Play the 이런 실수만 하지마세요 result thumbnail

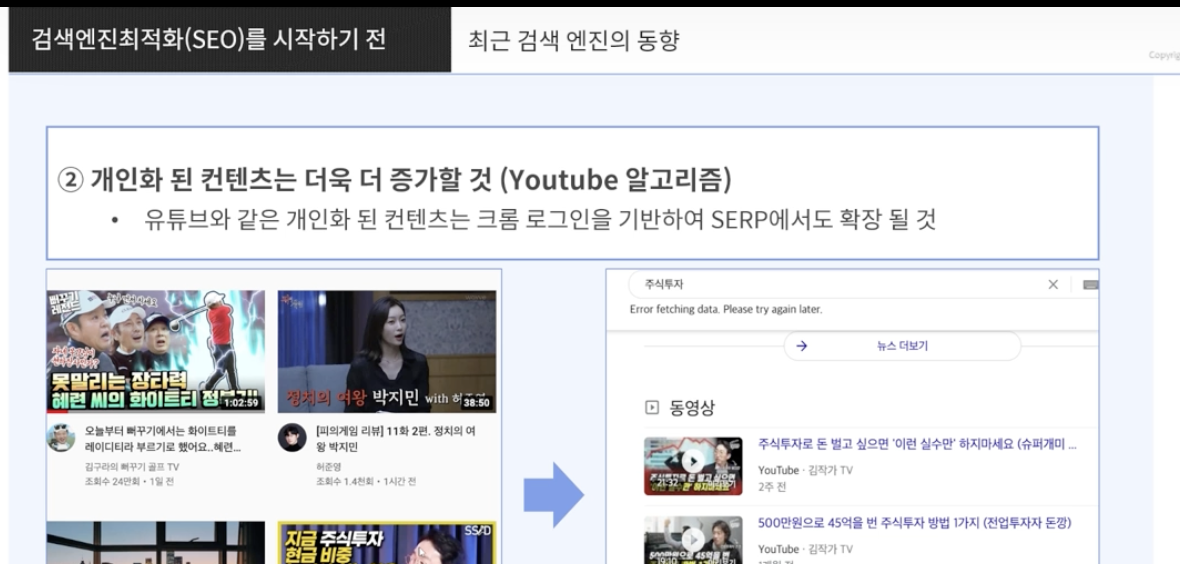(x=693, y=465)
